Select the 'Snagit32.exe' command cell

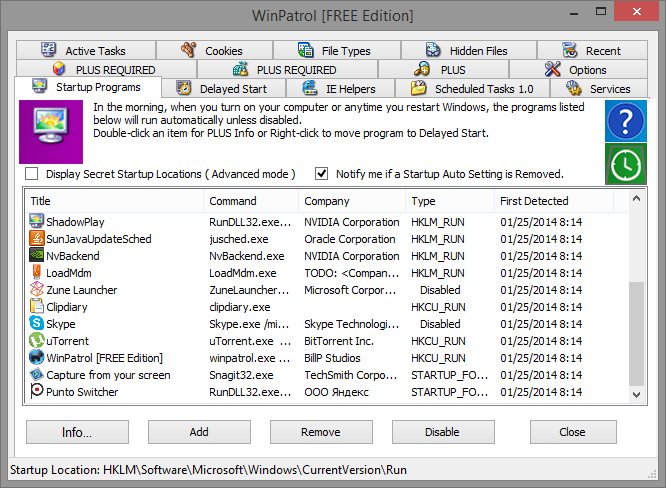coord(241,375)
